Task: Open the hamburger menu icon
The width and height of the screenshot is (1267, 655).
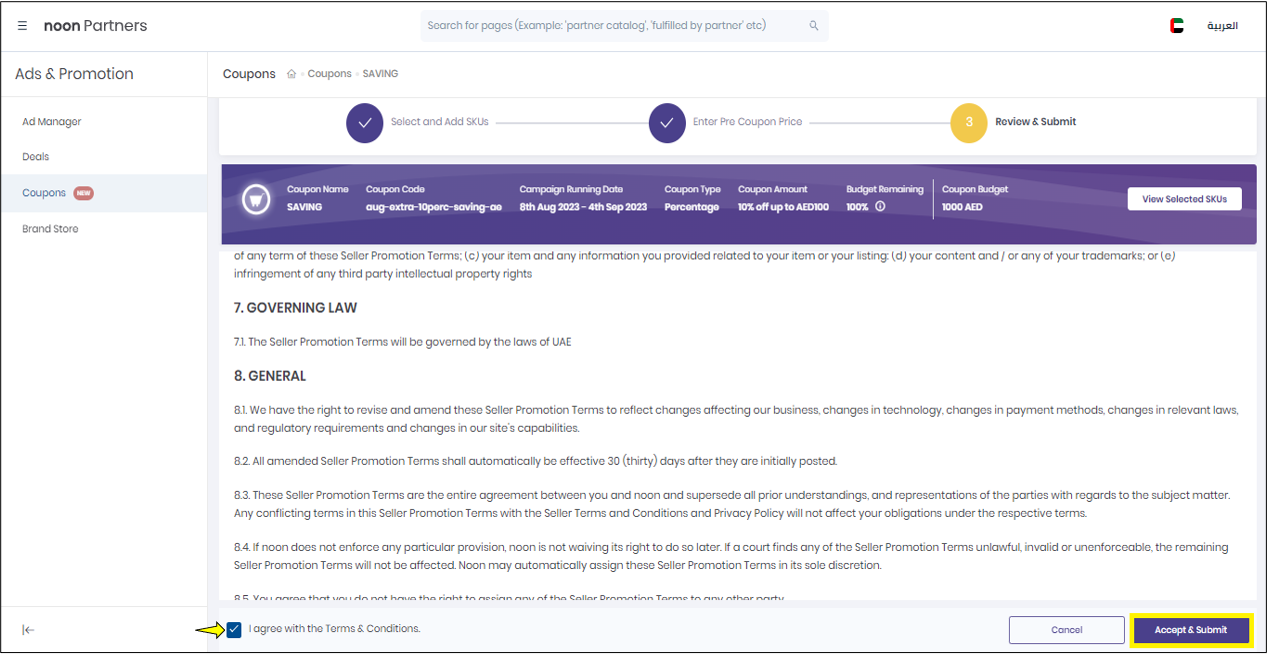Action: click(22, 26)
